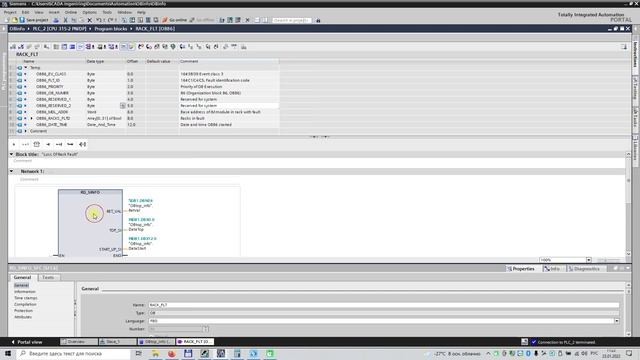Click the Name field showing RACK_FLT
The width and height of the screenshot is (640, 360).
(384, 305)
